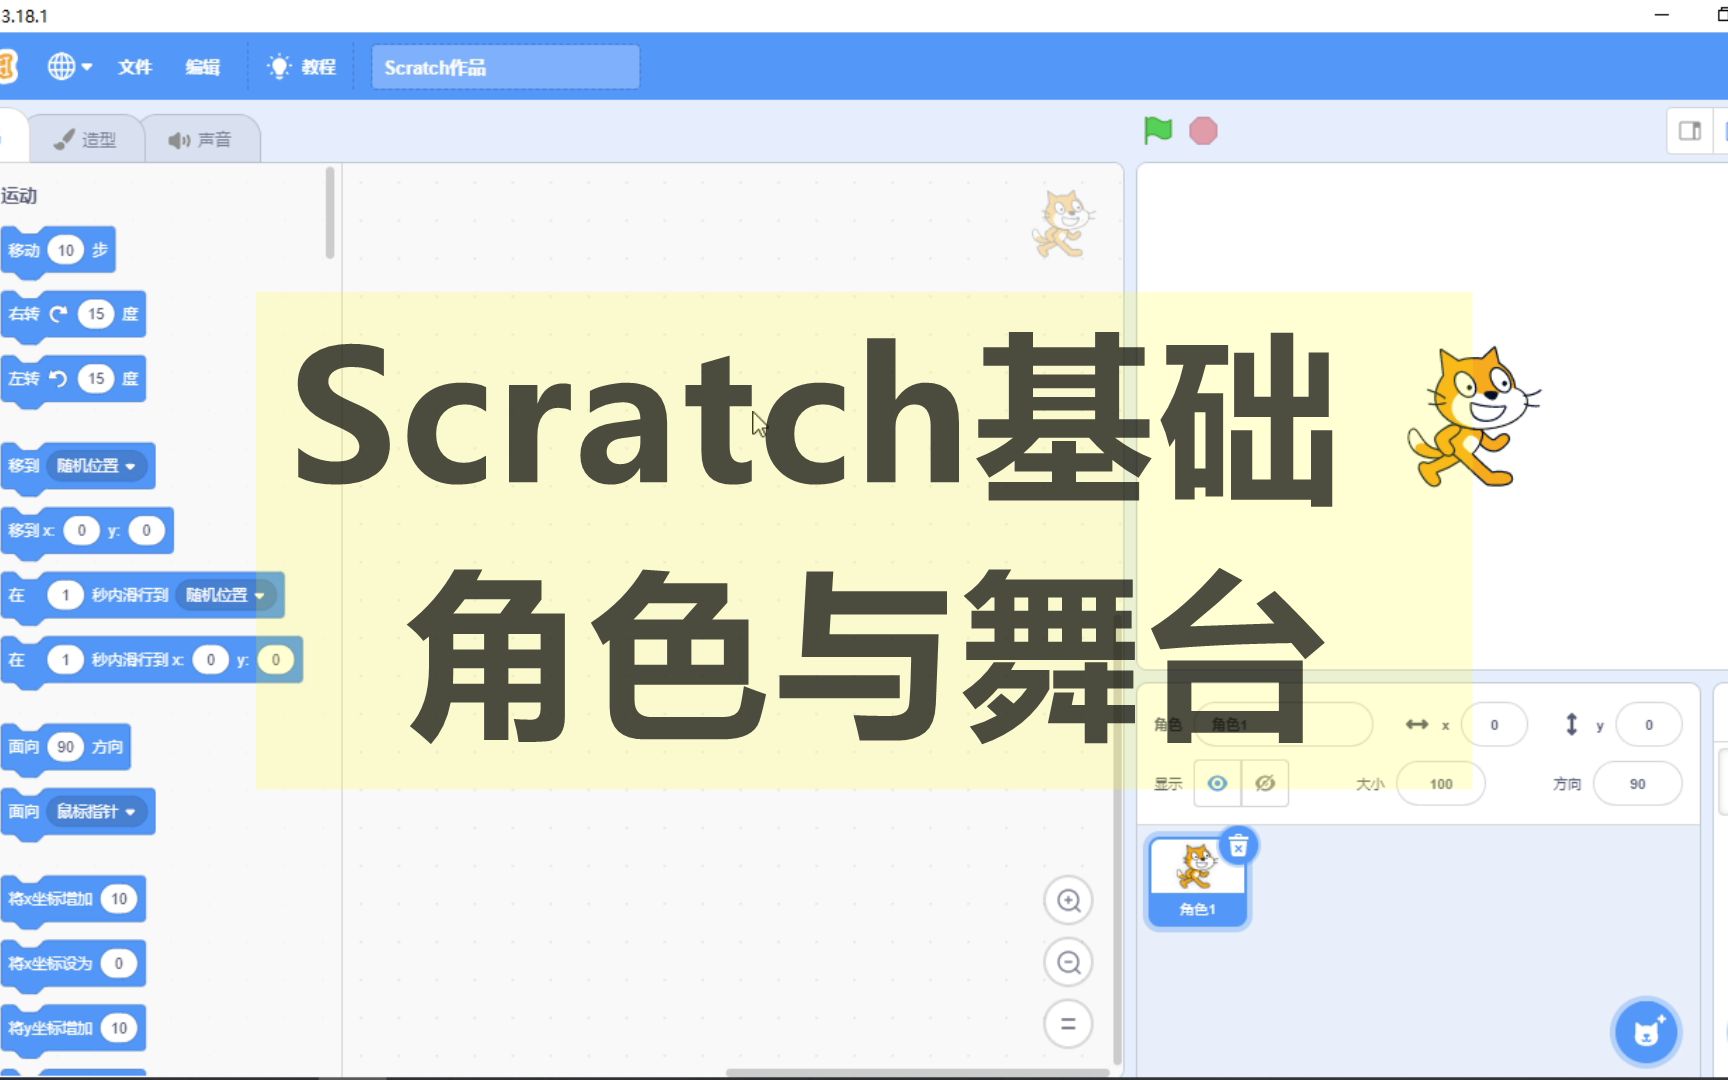Click the 0 value in 将x坐标设为 block
Image resolution: width=1728 pixels, height=1080 pixels.
click(x=118, y=963)
